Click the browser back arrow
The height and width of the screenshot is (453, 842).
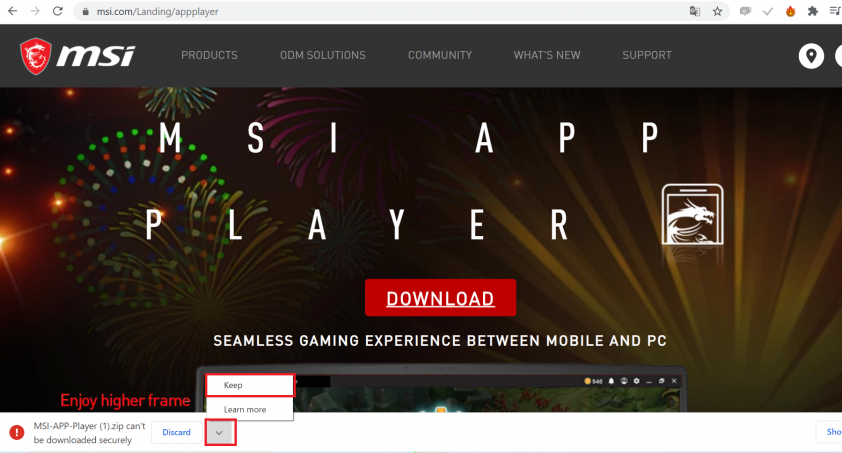[x=12, y=11]
